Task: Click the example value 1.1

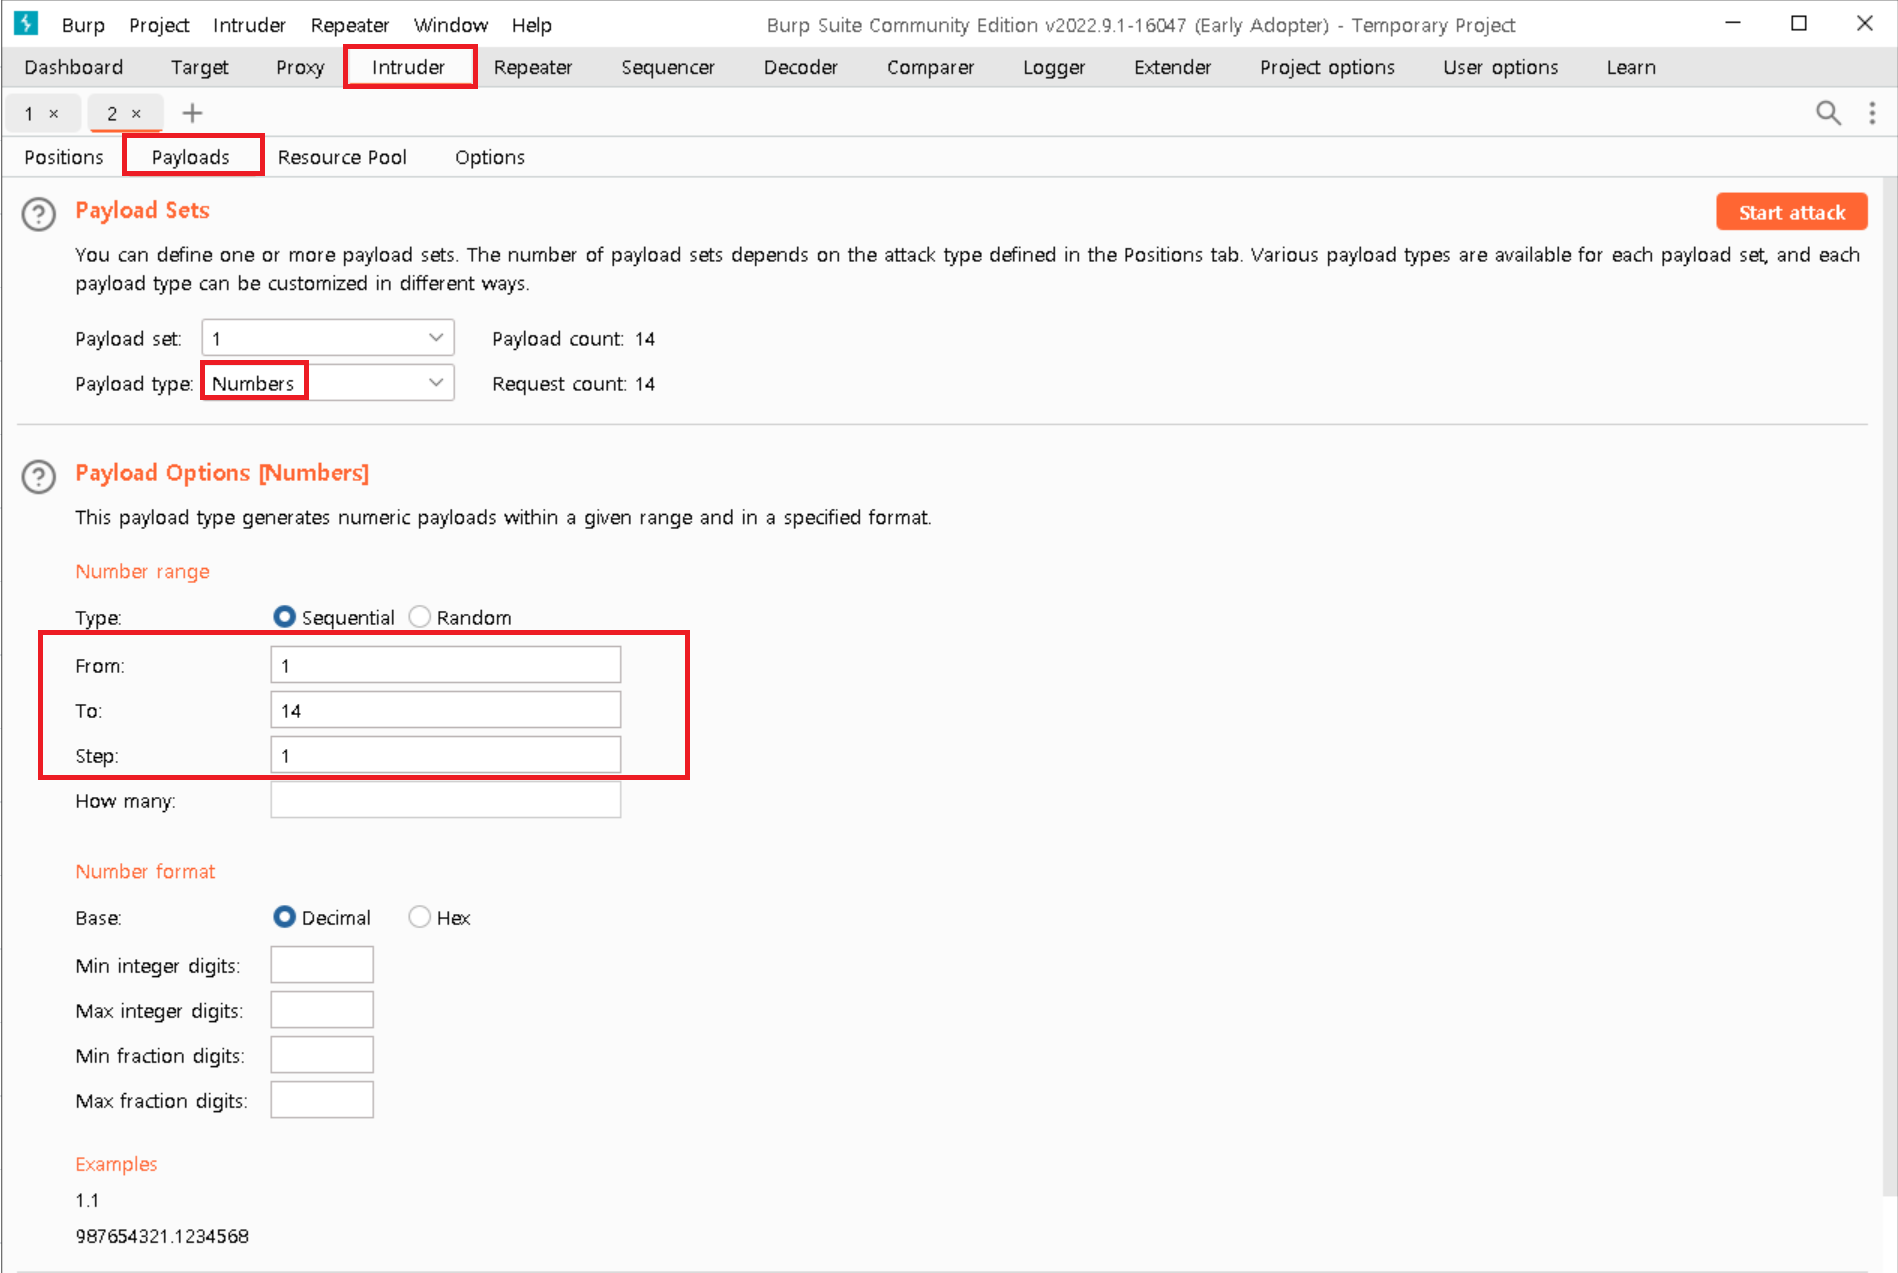Action: click(87, 1200)
